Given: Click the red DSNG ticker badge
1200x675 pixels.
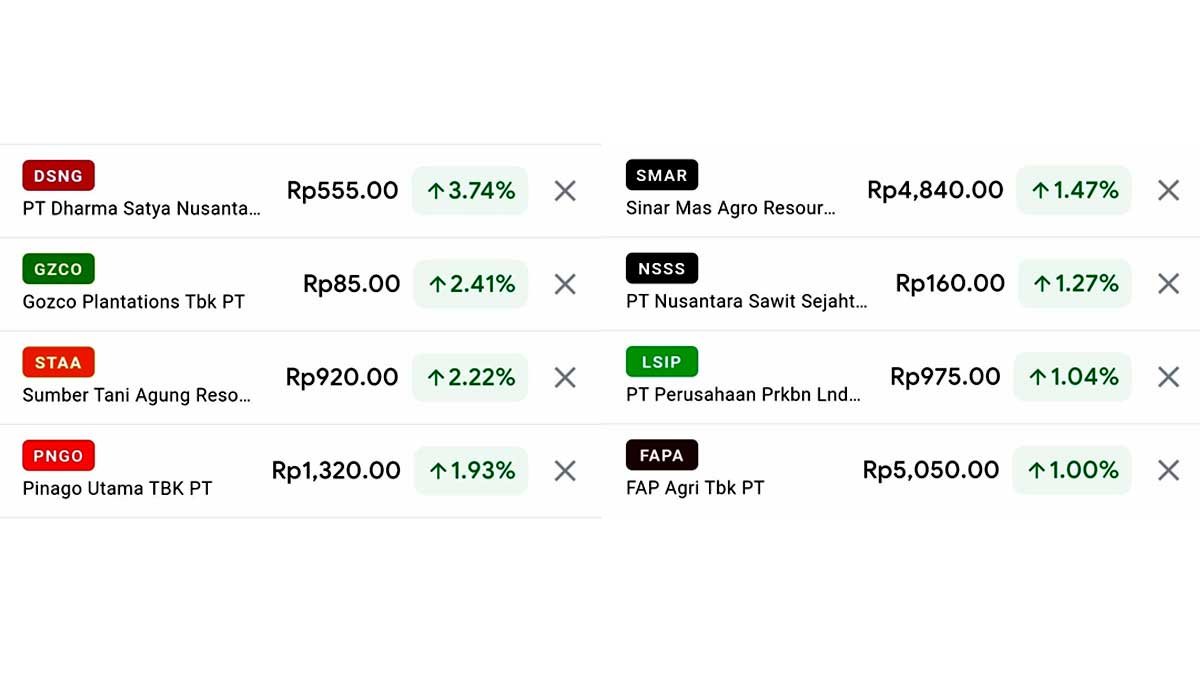Looking at the screenshot, I should pyautogui.click(x=58, y=176).
